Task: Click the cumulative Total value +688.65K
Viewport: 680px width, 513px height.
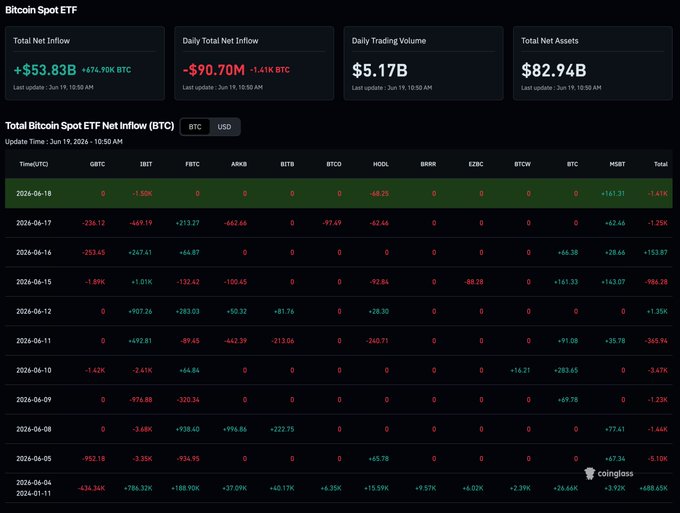Action: coord(654,488)
